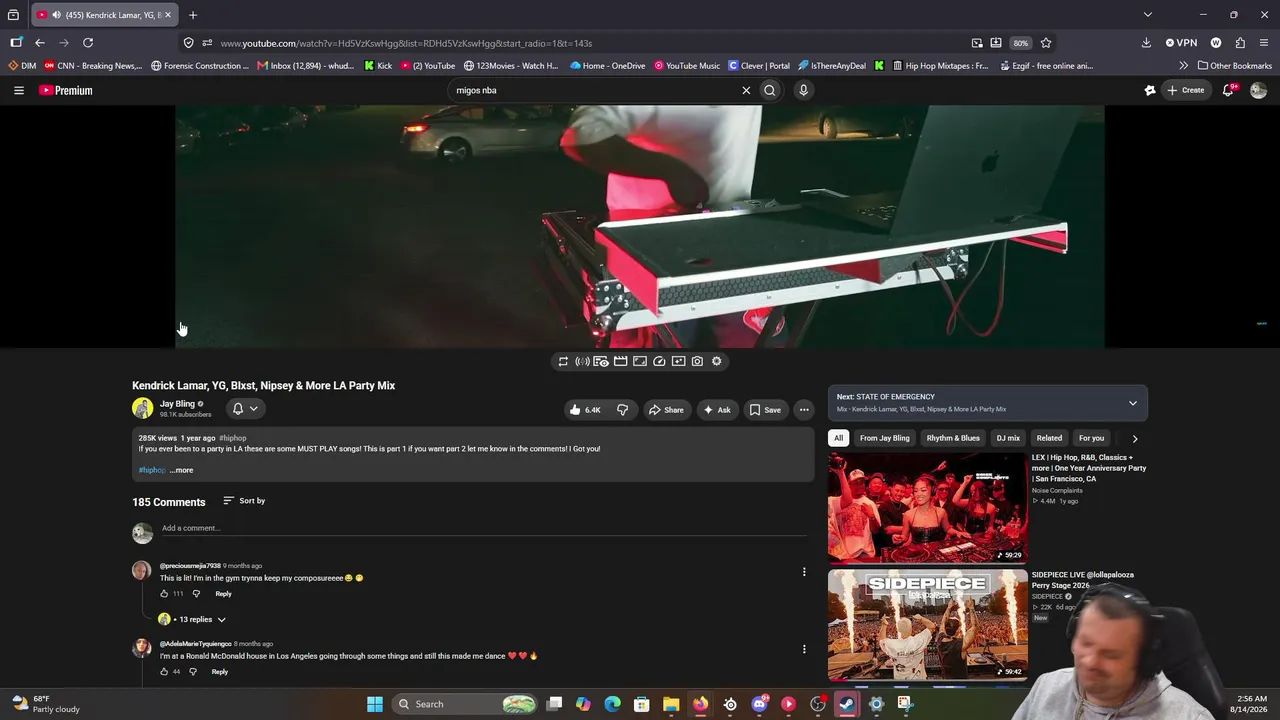
Task: Bookmark this page with star icon
Action: pos(1046,43)
